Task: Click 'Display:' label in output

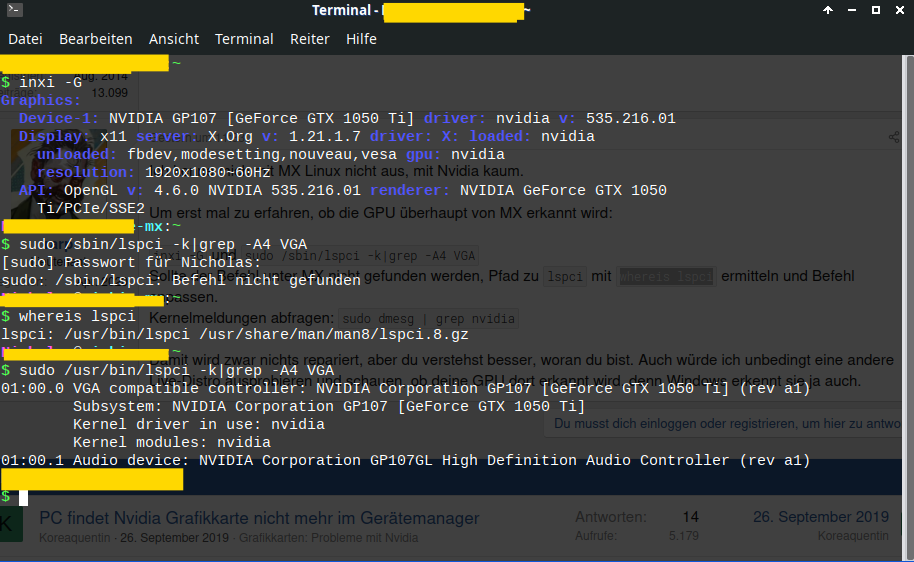Action: pos(55,136)
